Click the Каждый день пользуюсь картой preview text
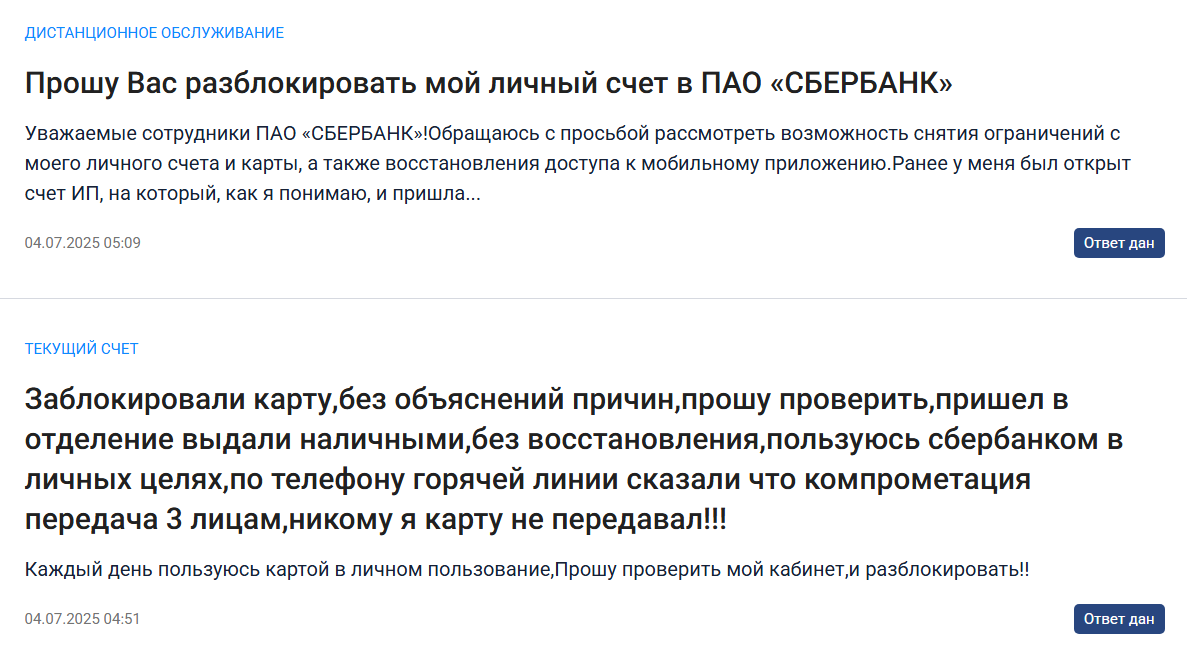This screenshot has width=1187, height=657. [527, 569]
